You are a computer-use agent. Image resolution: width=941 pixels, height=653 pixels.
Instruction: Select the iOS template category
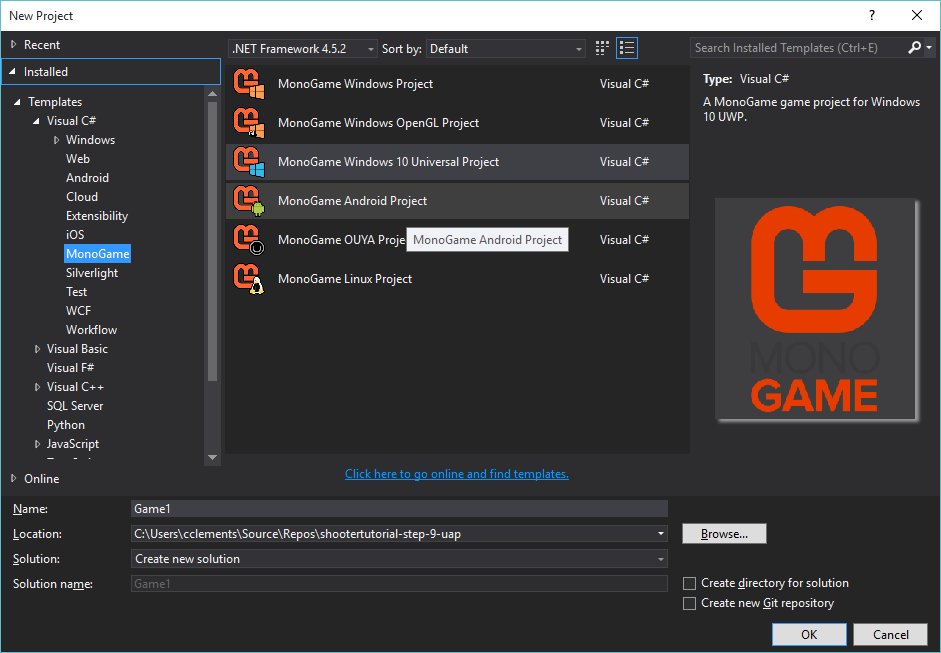pyautogui.click(x=75, y=235)
